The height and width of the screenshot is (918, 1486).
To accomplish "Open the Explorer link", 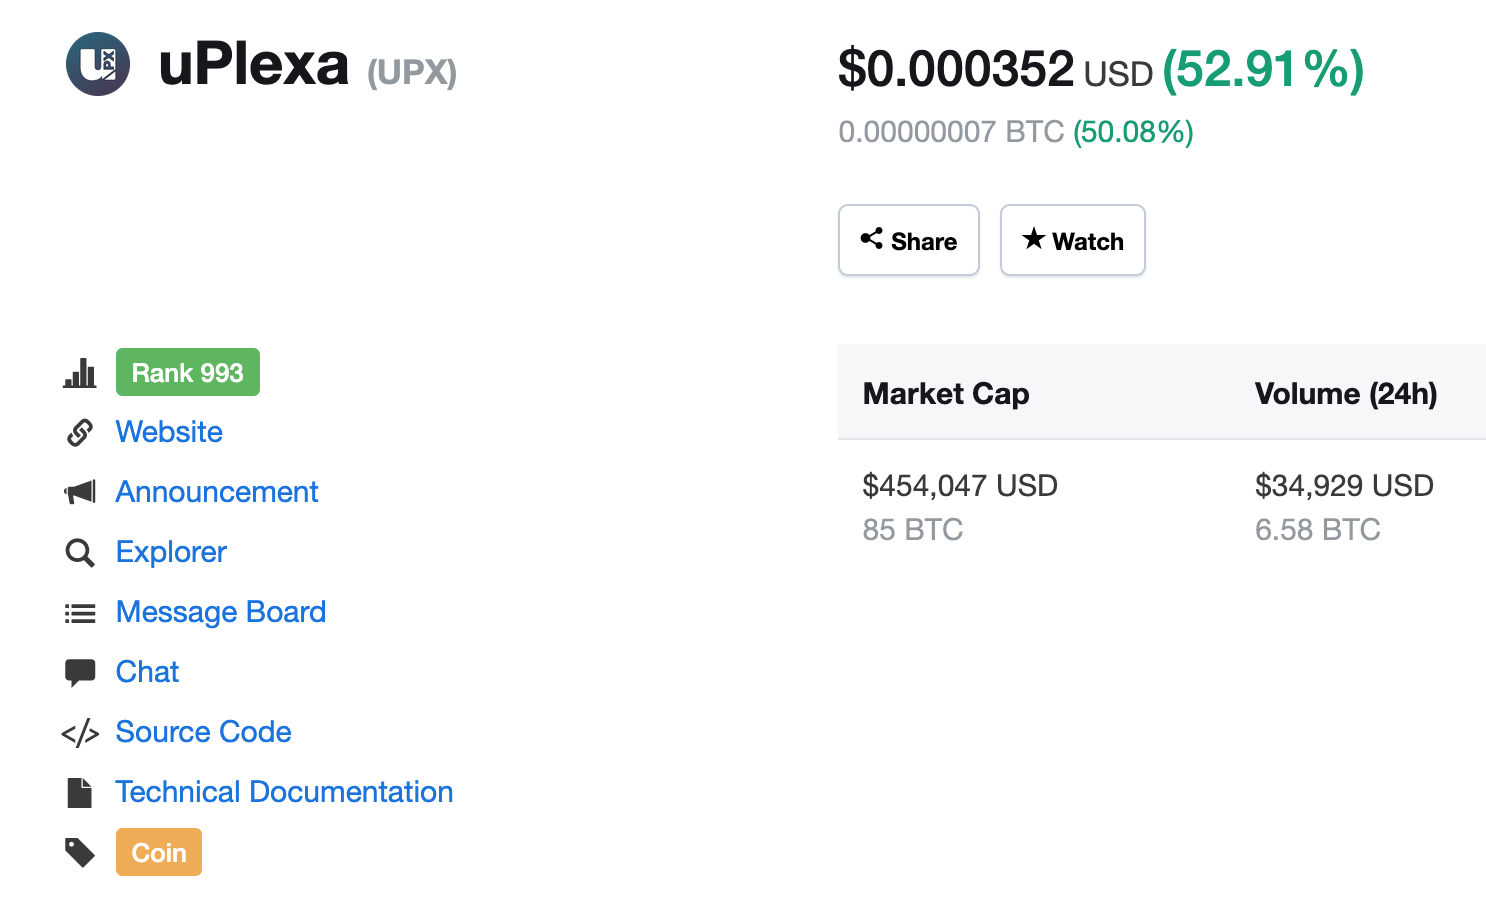I will [x=171, y=552].
